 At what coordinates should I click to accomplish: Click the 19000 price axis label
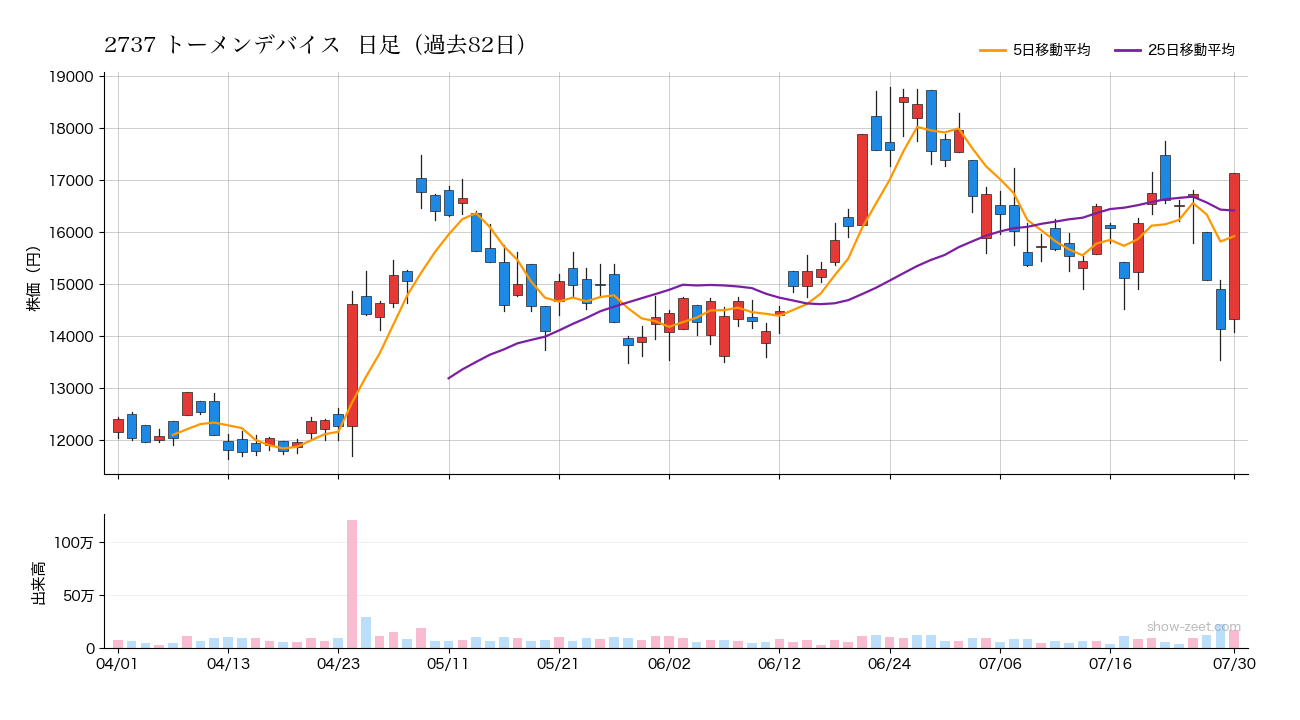click(x=71, y=77)
